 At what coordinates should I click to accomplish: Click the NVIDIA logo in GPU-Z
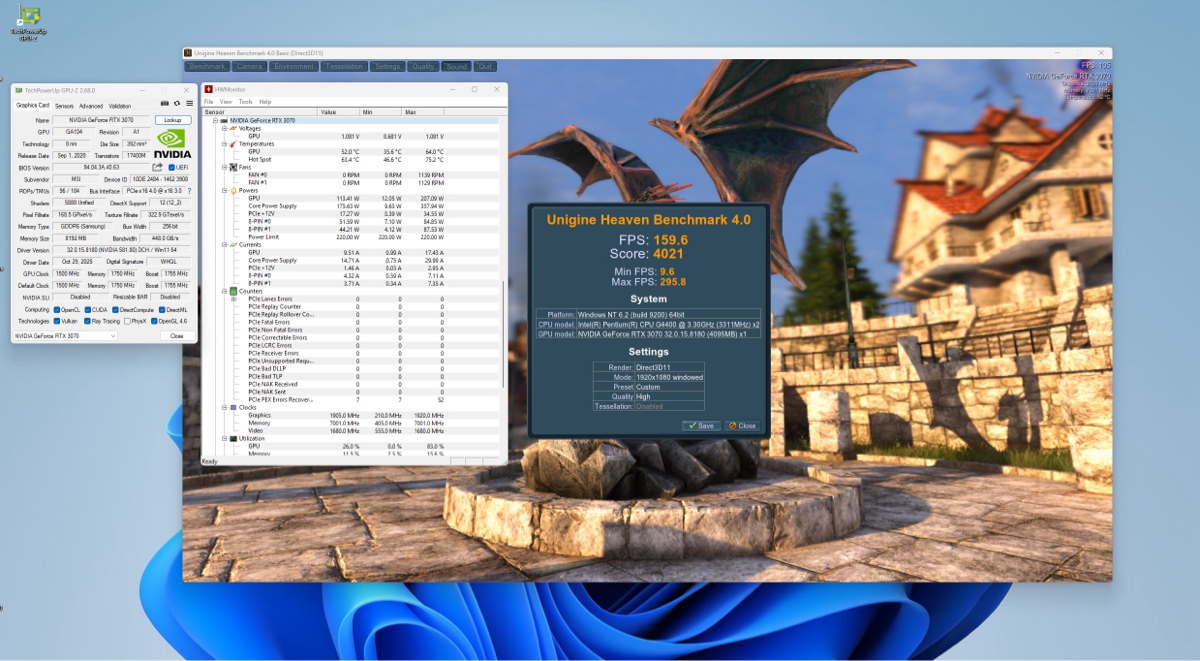pos(173,143)
